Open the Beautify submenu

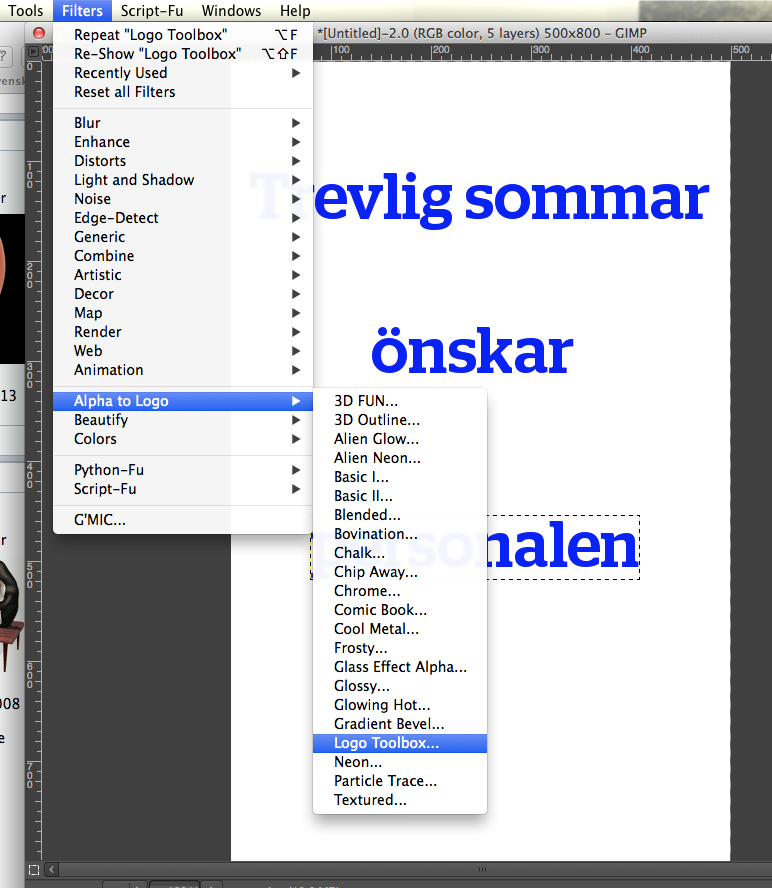click(183, 420)
